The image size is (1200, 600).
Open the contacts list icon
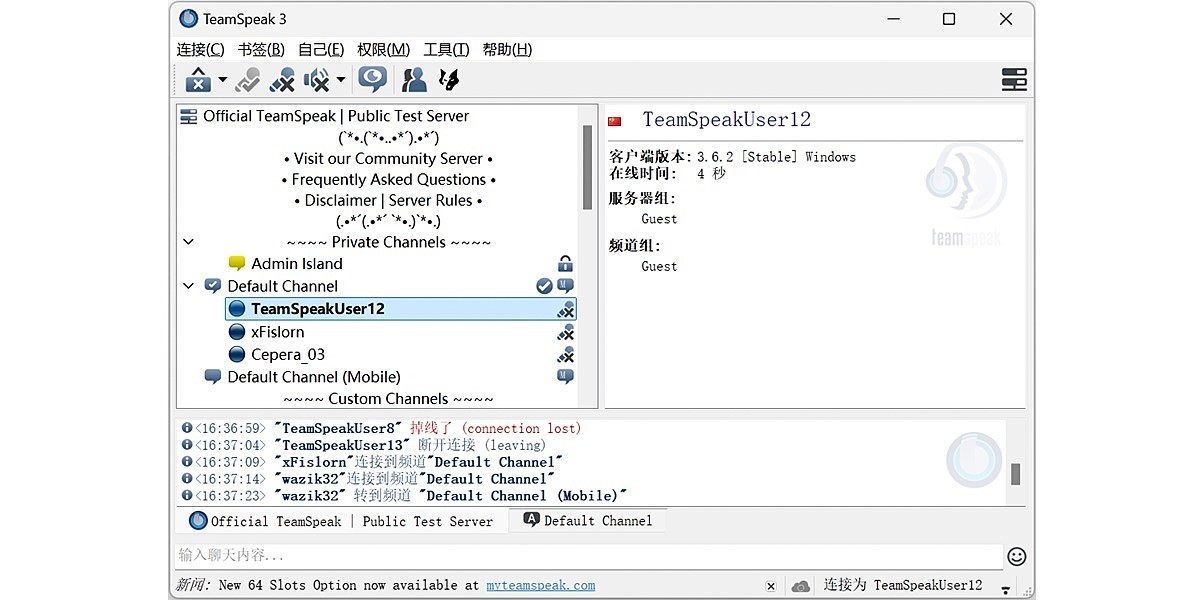pyautogui.click(x=413, y=80)
